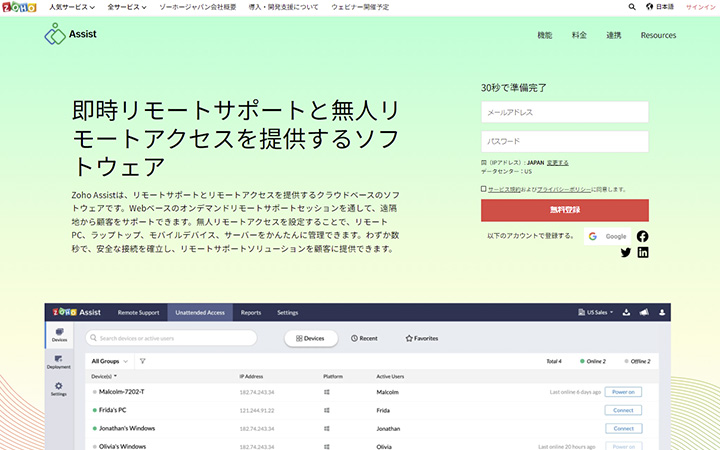The image size is (720, 450).
Task: Open the US Sales department dropdown
Action: pos(596,312)
